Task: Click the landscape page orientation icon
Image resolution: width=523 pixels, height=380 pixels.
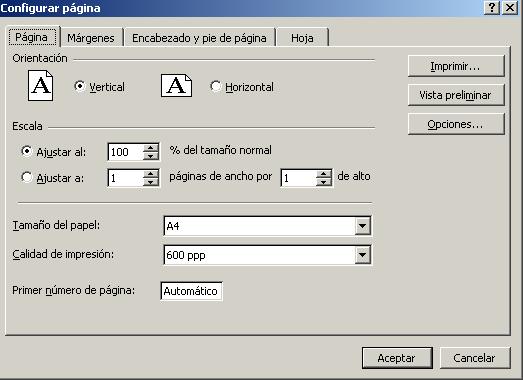Action: coord(176,86)
